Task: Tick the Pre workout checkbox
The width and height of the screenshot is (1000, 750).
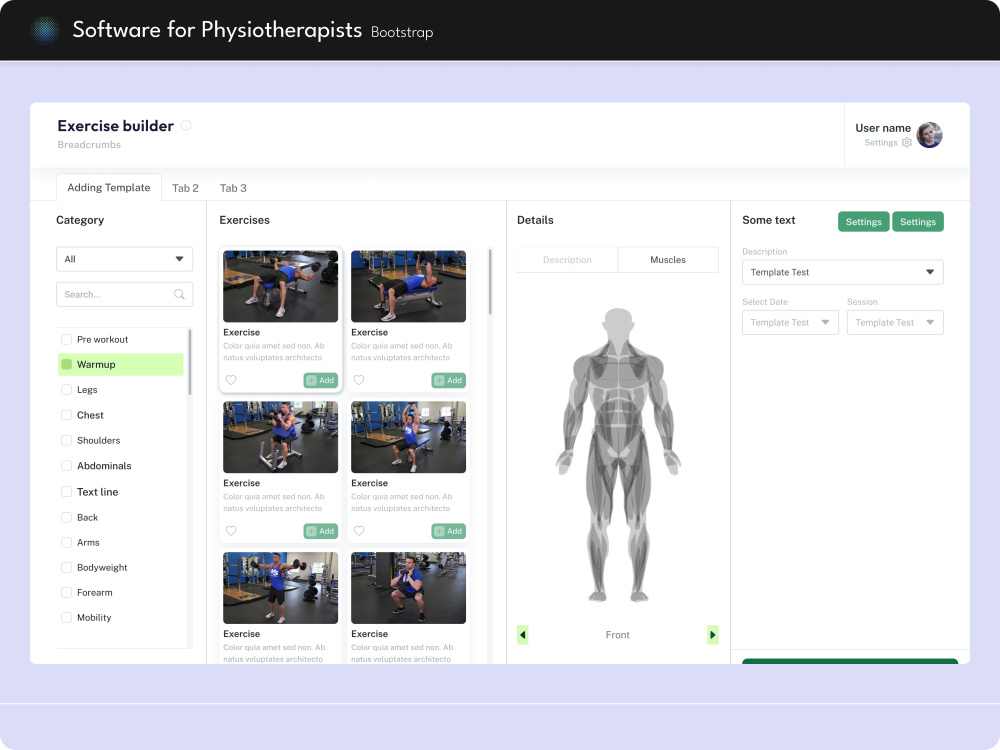Action: 66,339
